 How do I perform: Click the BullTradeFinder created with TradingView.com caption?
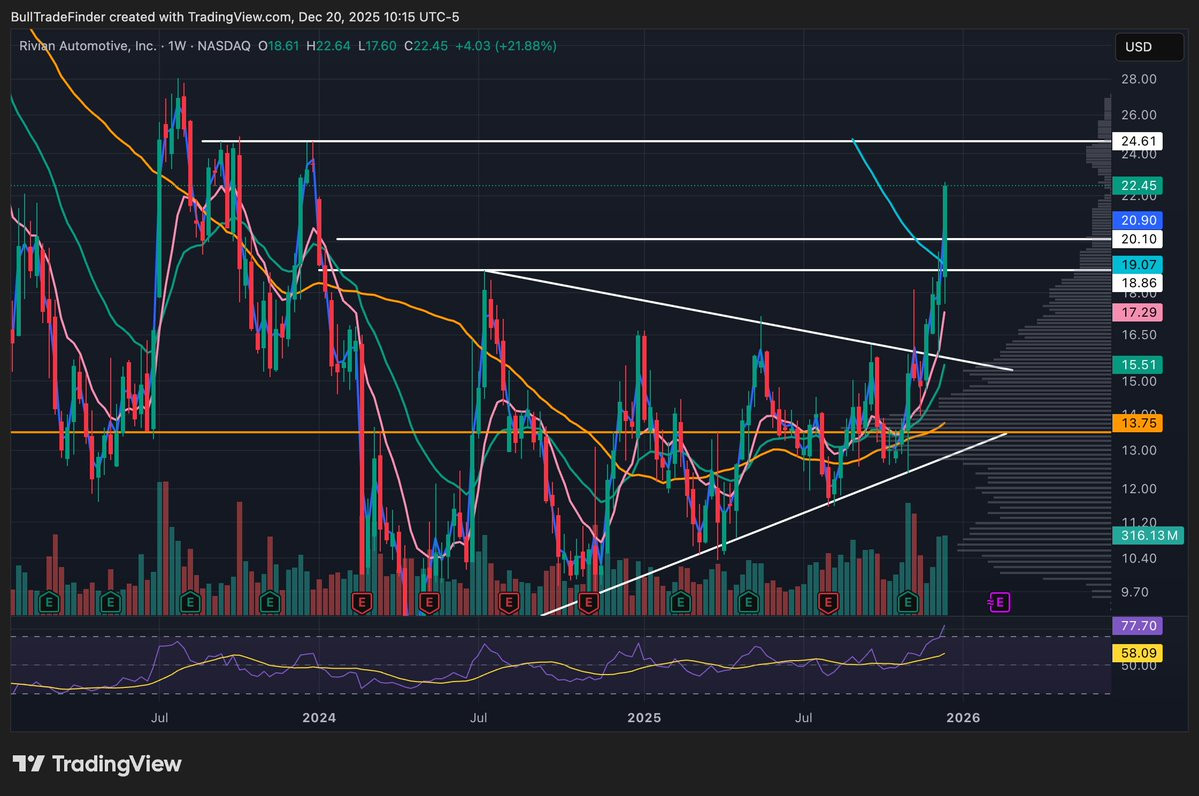coord(235,17)
